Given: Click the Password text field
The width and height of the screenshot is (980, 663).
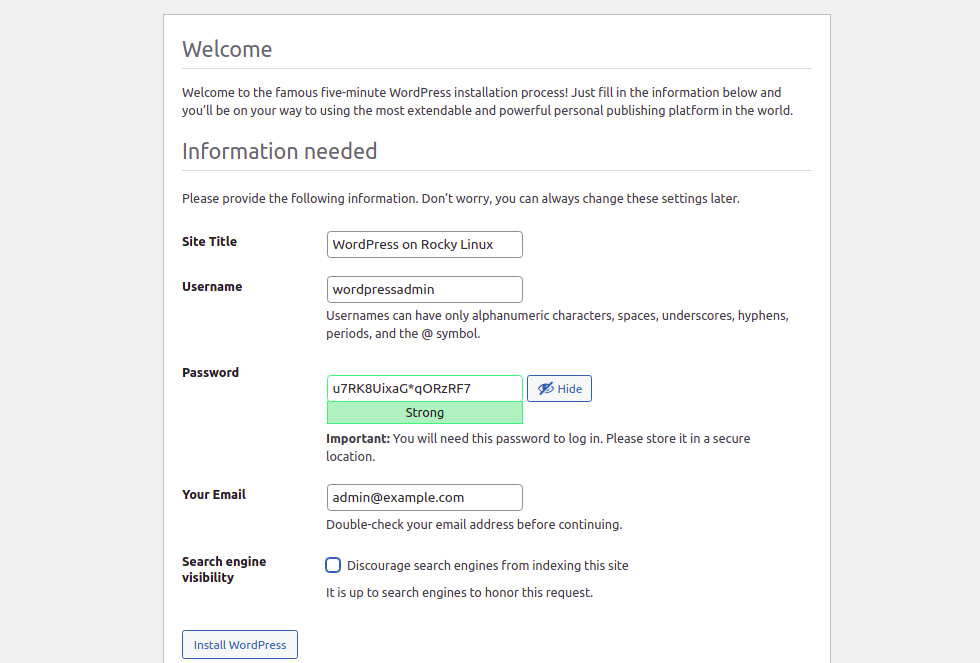Looking at the screenshot, I should [x=424, y=388].
